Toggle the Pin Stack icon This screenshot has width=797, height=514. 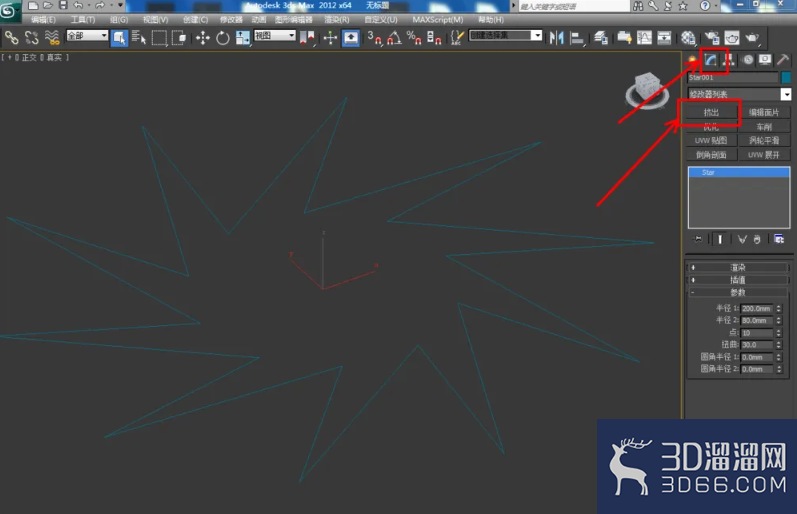click(x=698, y=239)
